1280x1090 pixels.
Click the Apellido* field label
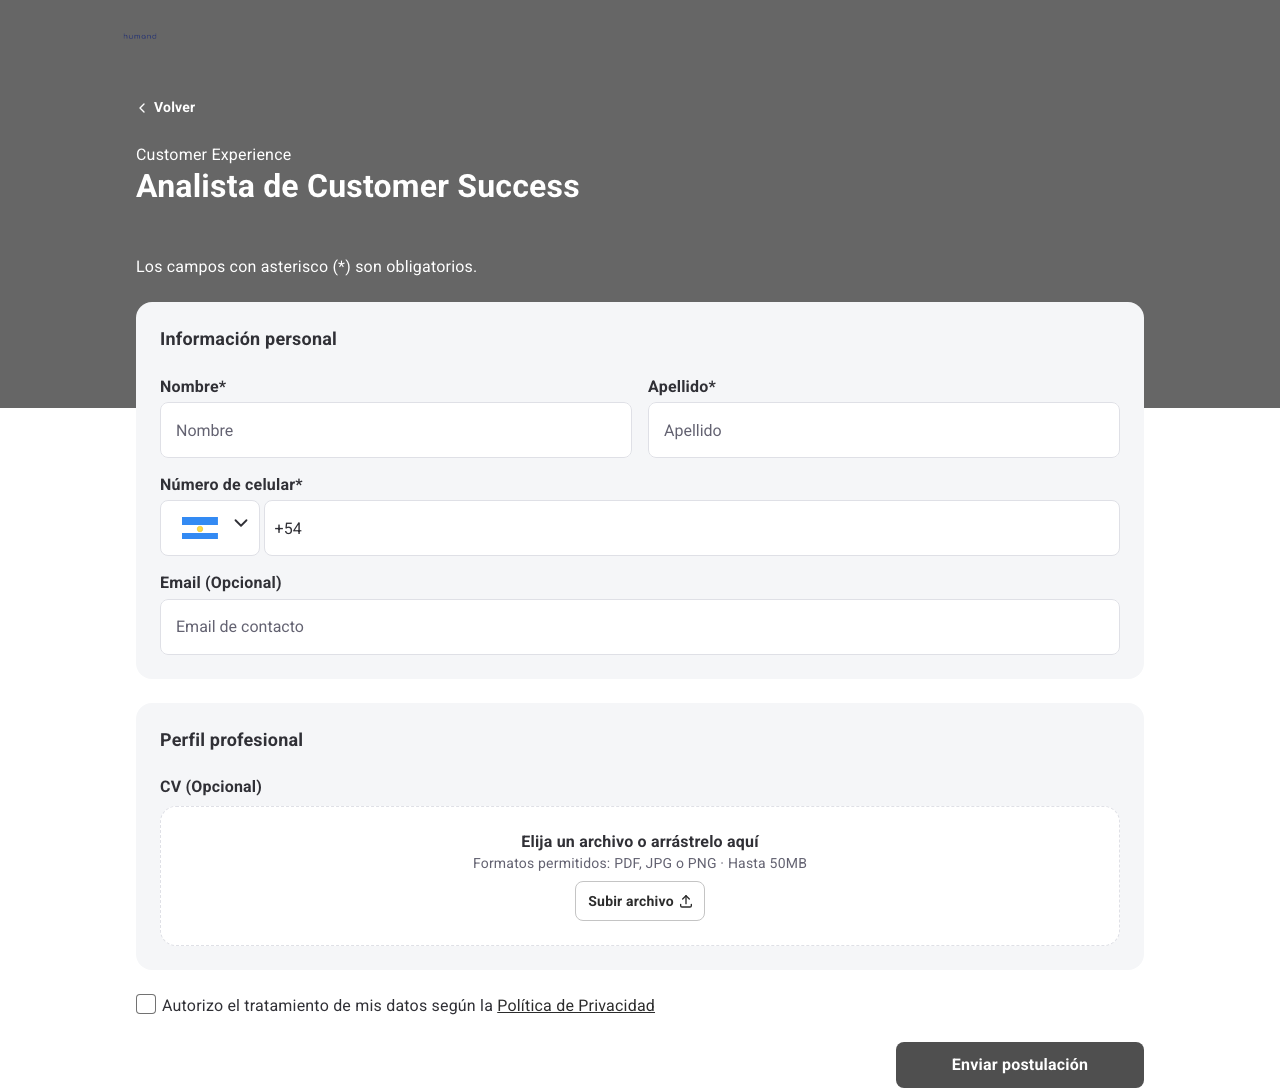[682, 386]
